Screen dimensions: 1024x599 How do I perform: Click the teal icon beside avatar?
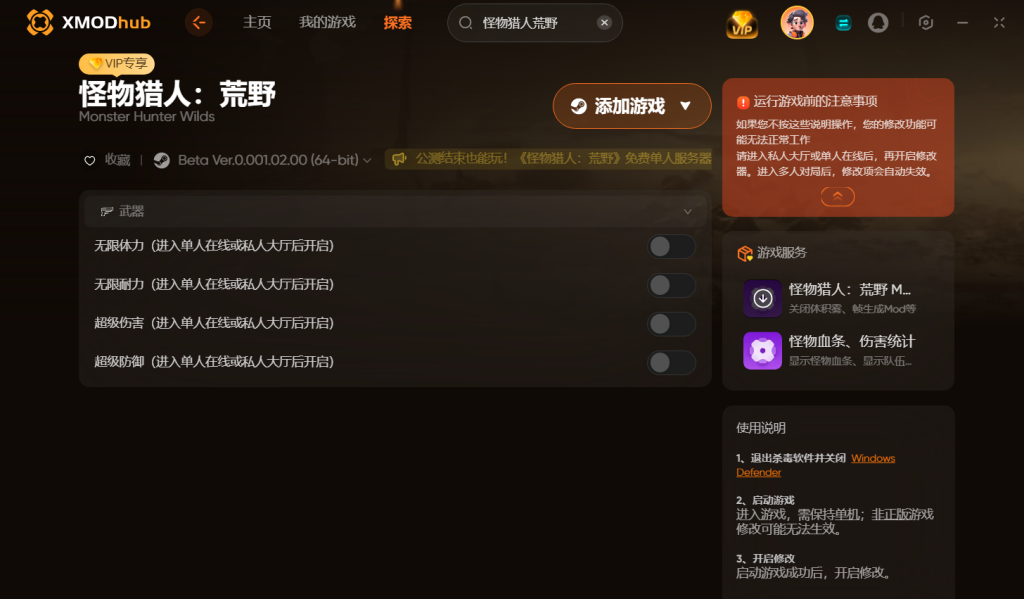[843, 24]
